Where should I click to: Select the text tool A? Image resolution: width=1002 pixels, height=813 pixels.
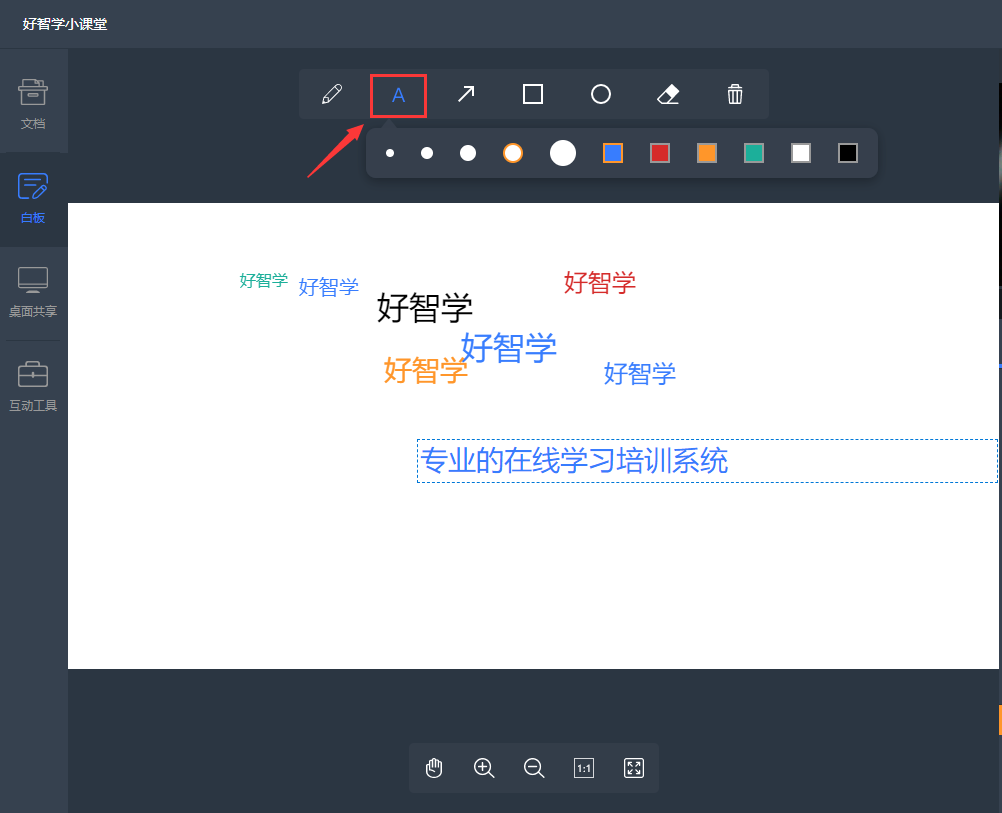[398, 95]
